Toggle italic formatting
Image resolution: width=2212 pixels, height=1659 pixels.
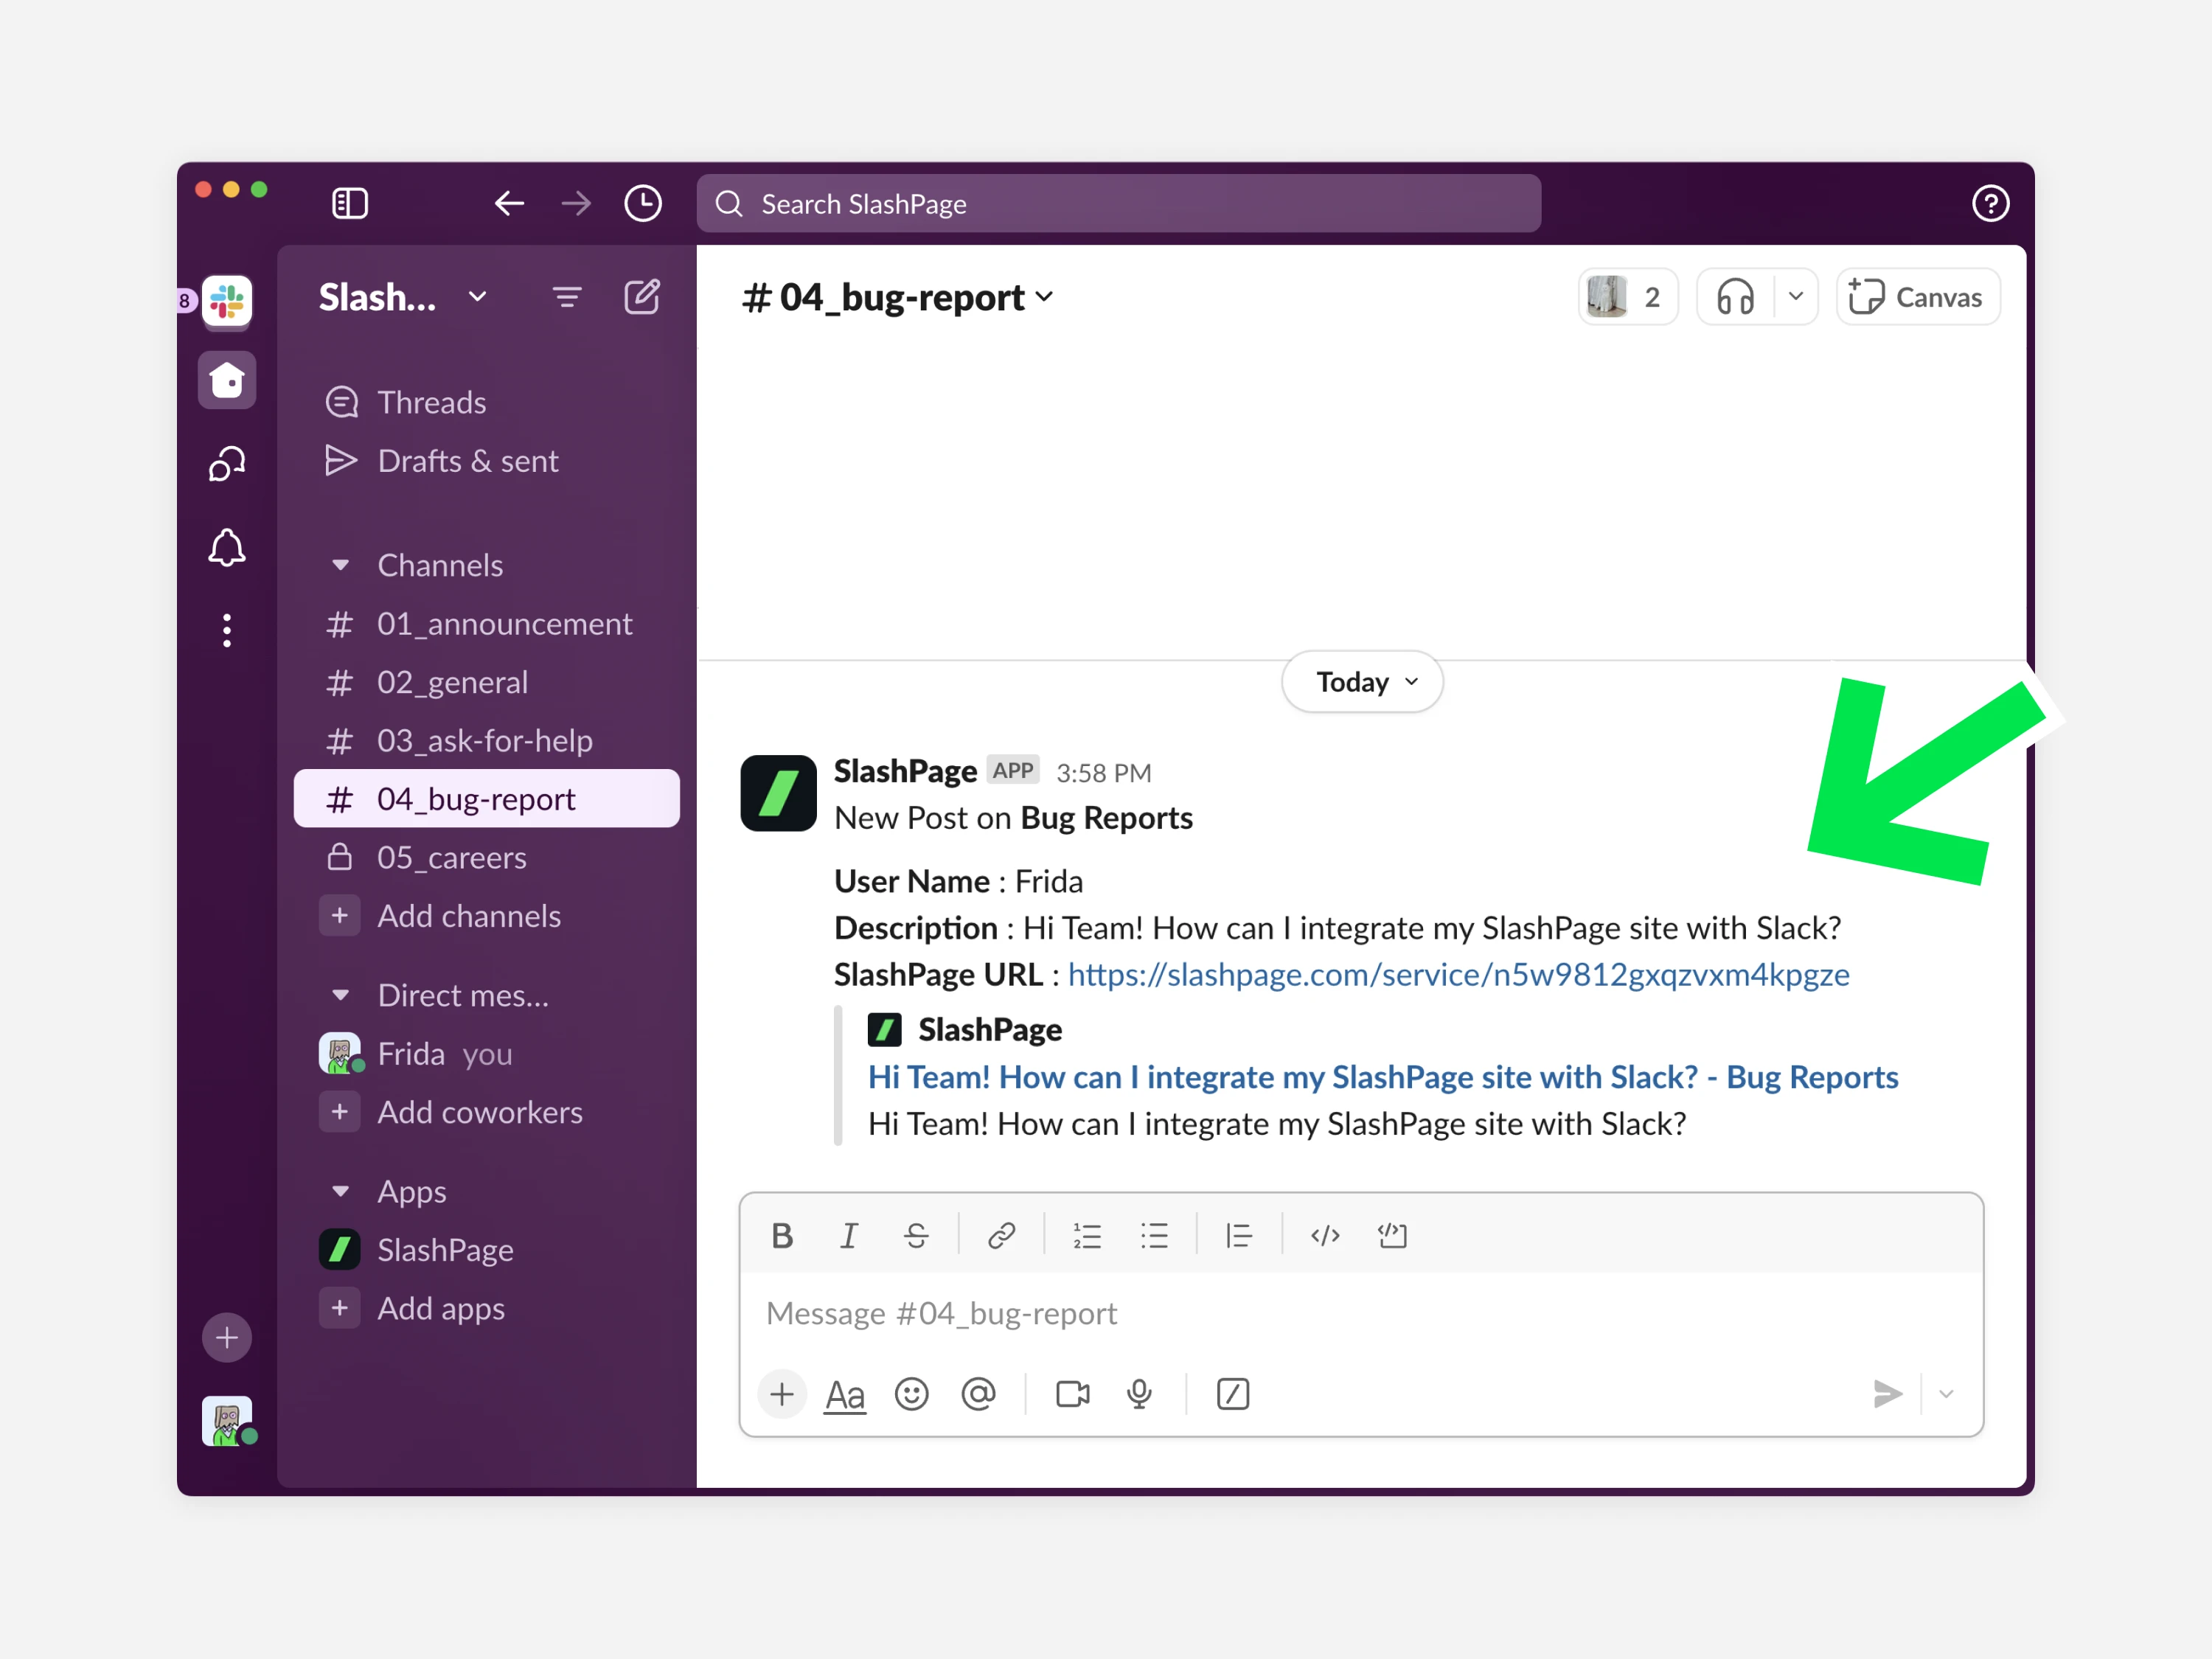coord(848,1236)
